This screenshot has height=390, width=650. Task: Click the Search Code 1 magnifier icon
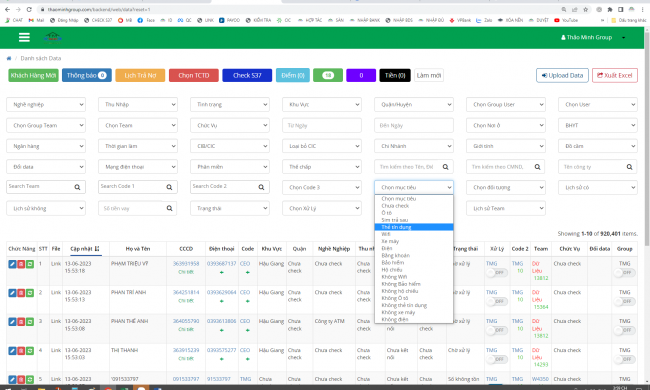coord(169,187)
